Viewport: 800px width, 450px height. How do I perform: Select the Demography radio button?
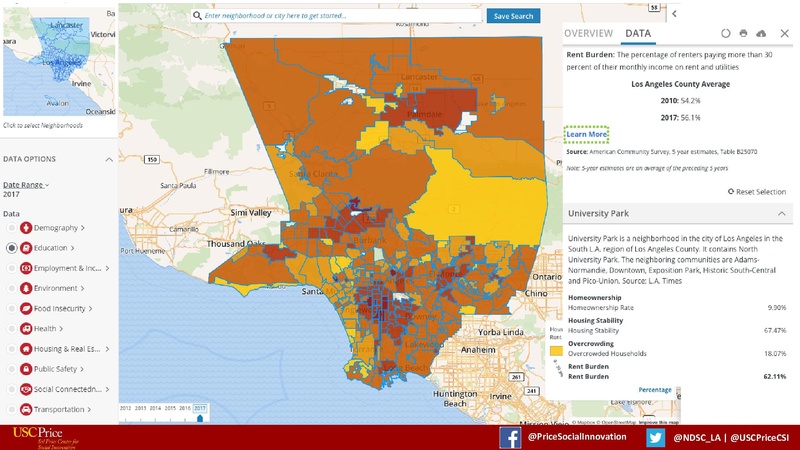pos(12,228)
